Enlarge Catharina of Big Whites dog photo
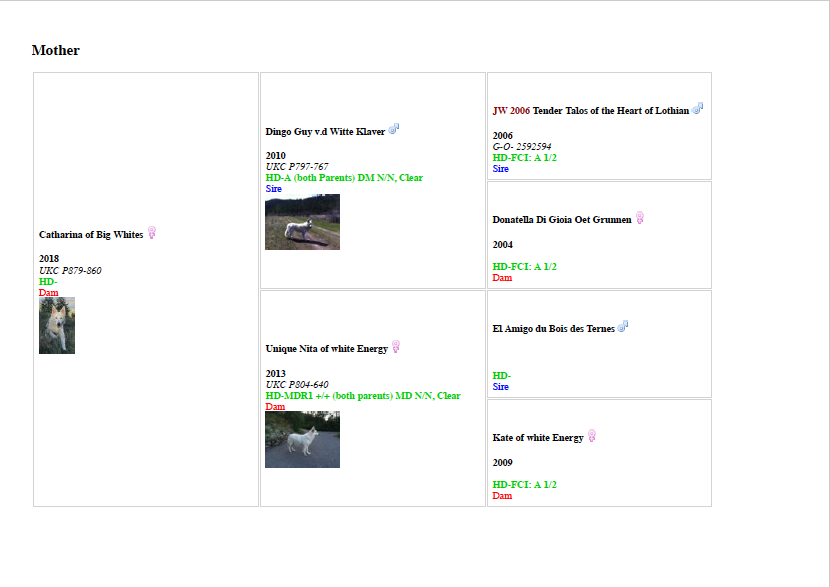The height and width of the screenshot is (587, 830). [57, 326]
